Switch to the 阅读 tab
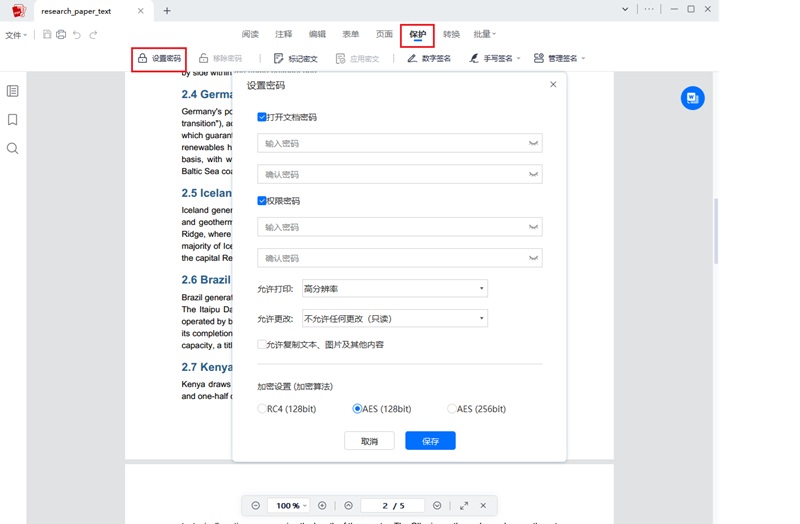The image size is (800, 524). click(x=250, y=34)
